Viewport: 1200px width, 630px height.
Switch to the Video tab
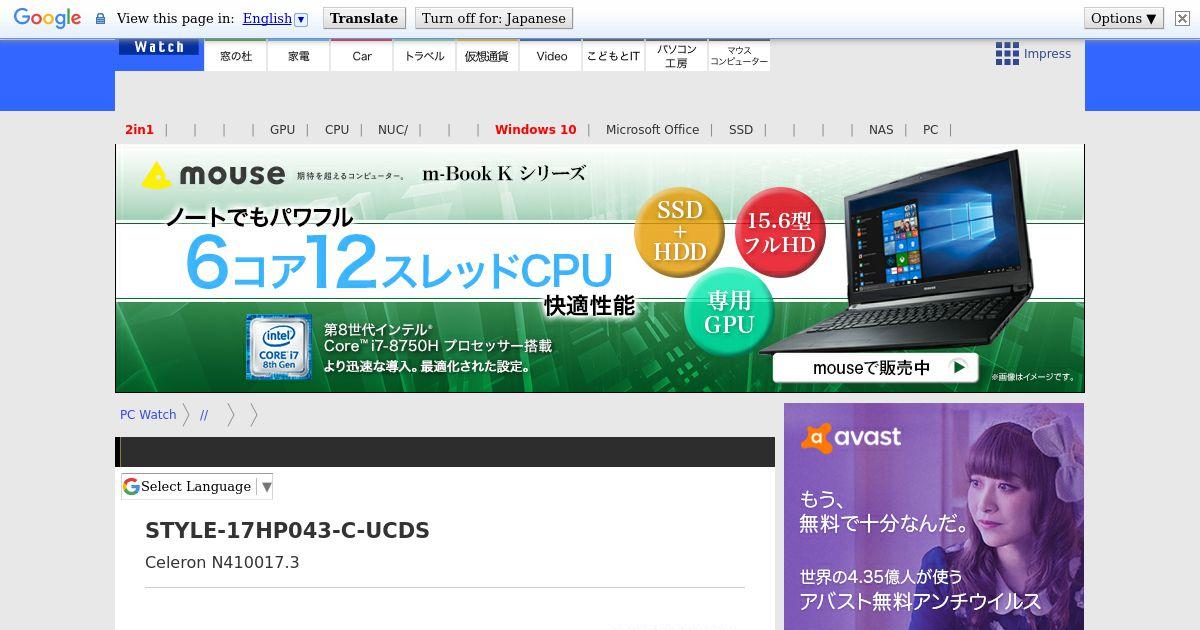(x=551, y=56)
